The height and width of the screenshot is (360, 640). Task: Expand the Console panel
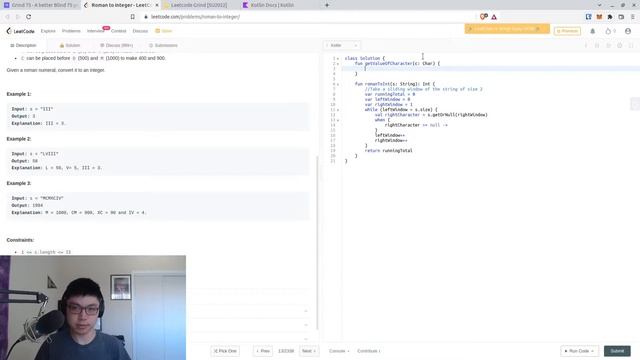(x=339, y=351)
